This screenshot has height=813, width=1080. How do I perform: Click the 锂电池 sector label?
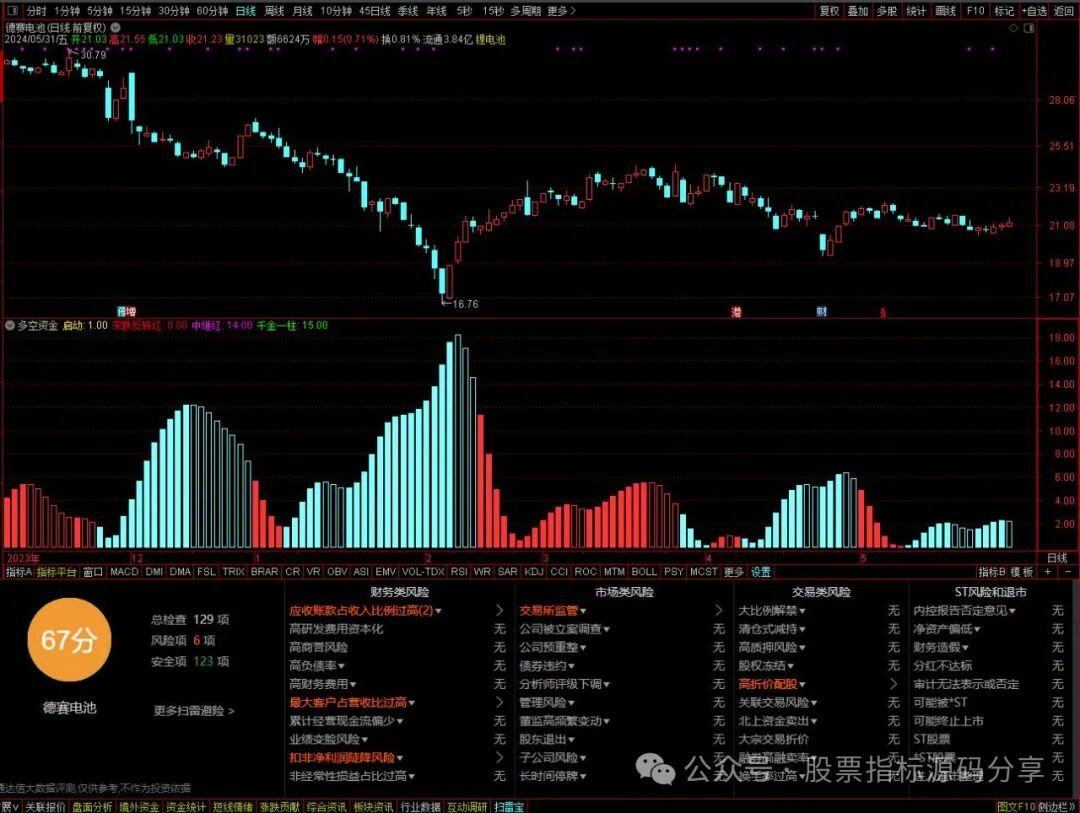coord(490,39)
